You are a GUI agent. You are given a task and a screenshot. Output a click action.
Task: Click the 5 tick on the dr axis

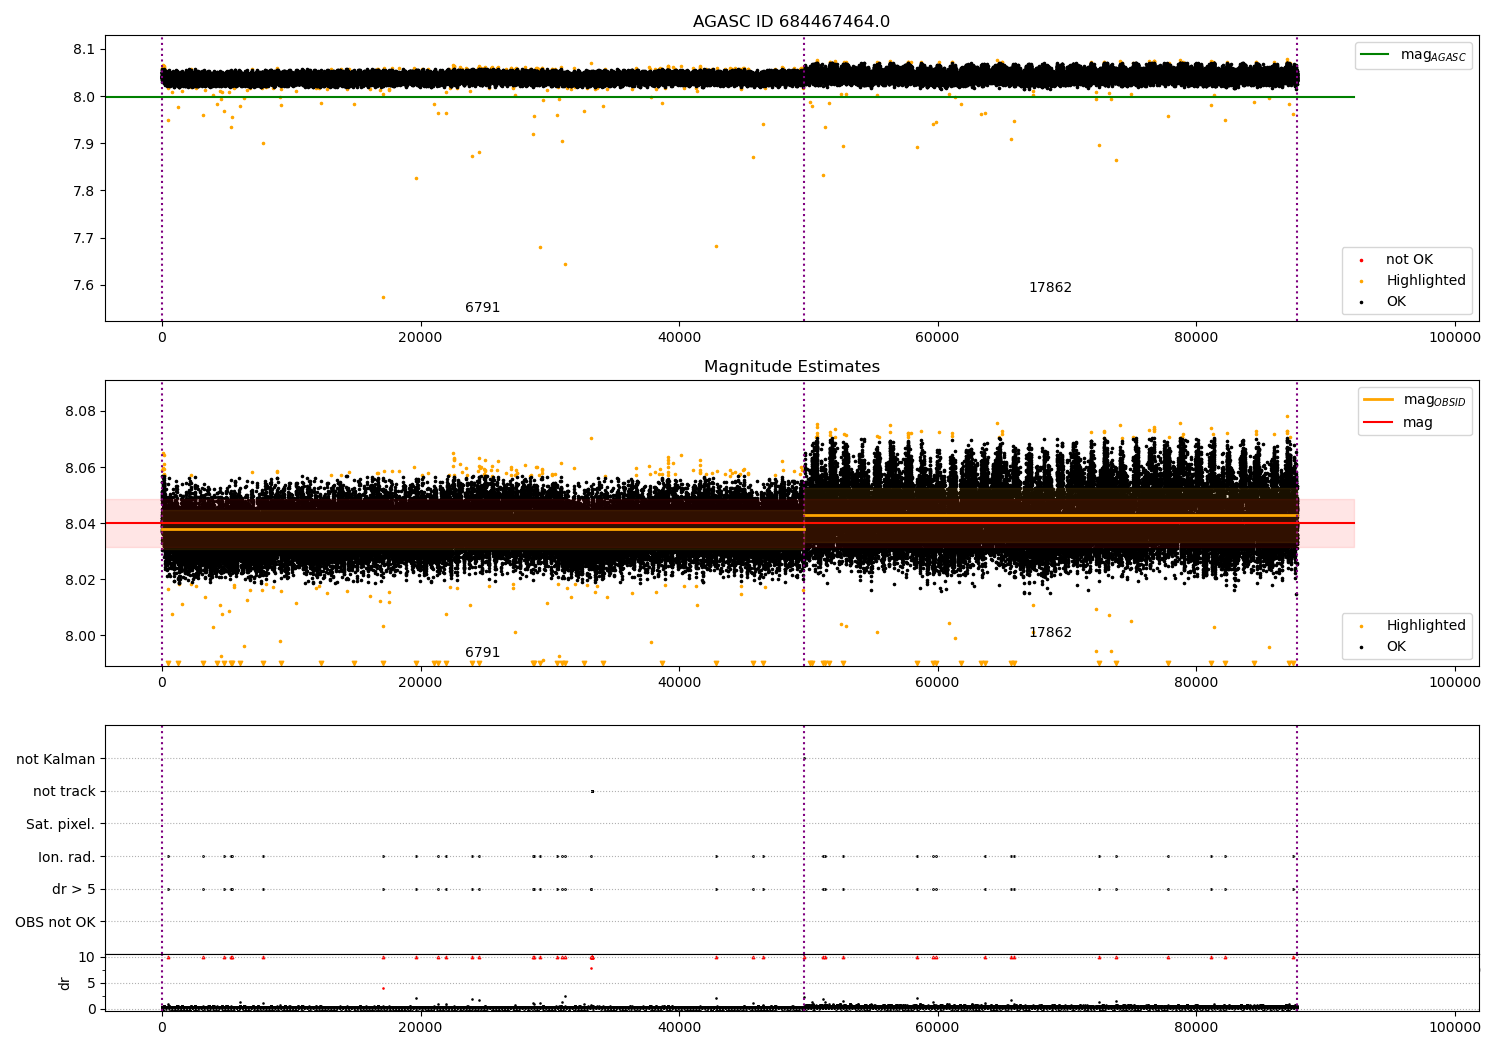click(x=92, y=984)
